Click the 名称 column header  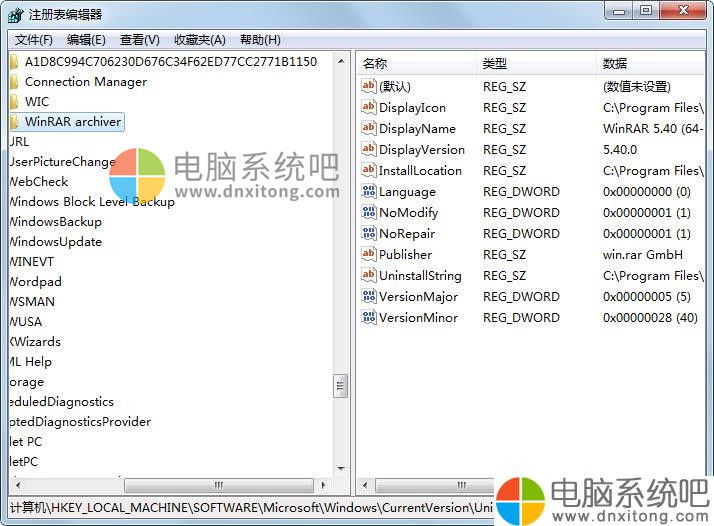(416, 63)
